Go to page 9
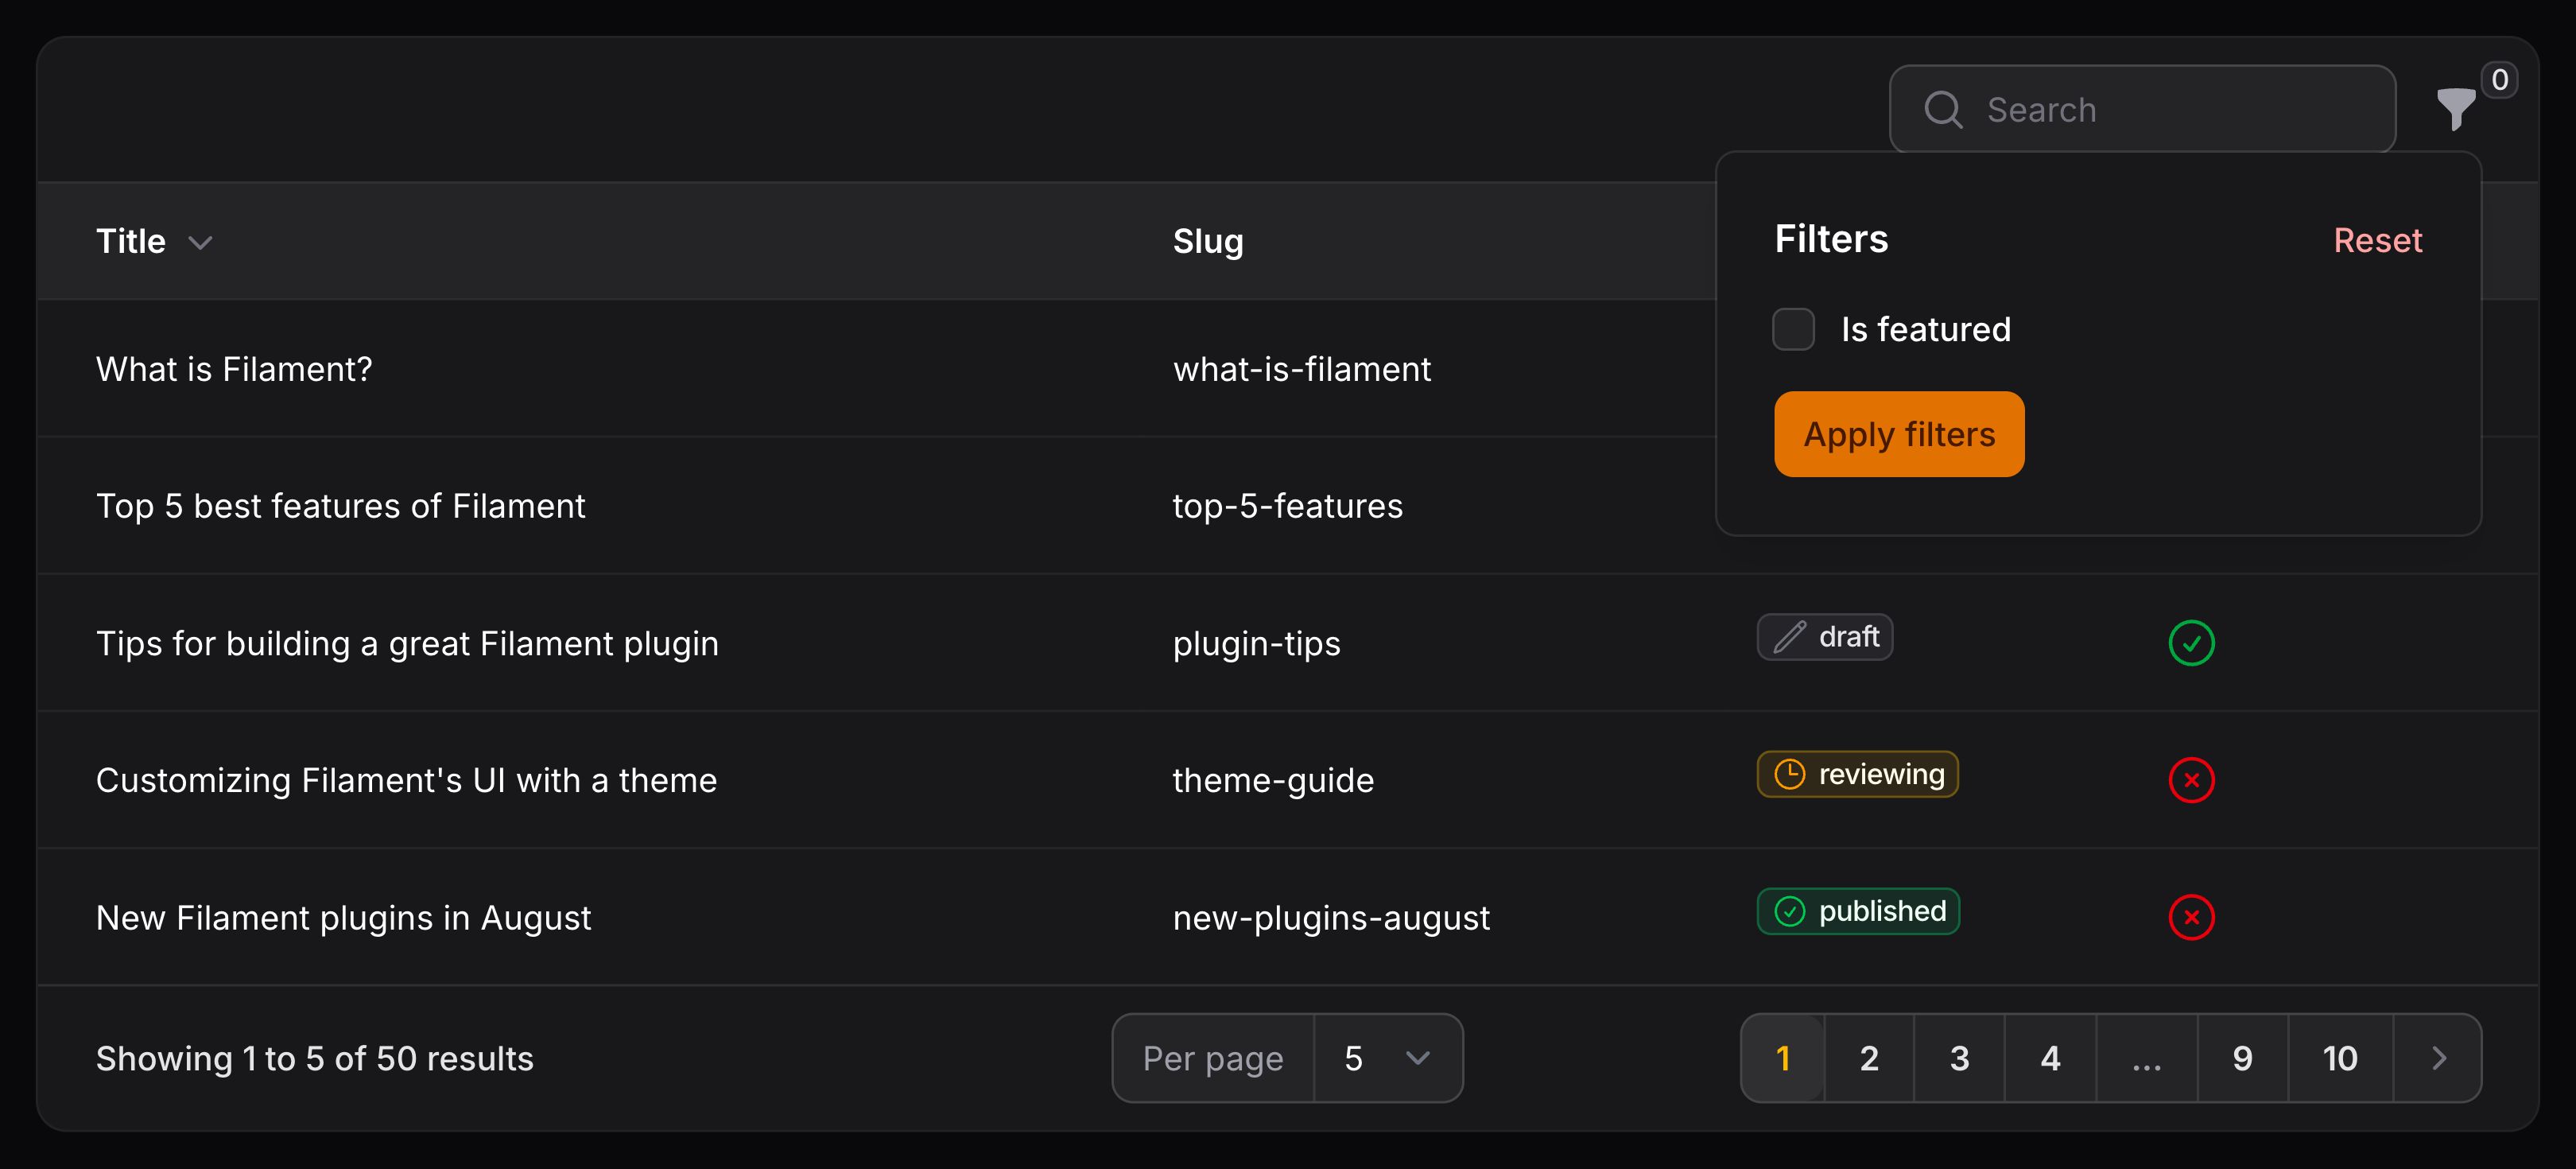2576x1169 pixels. tap(2242, 1058)
